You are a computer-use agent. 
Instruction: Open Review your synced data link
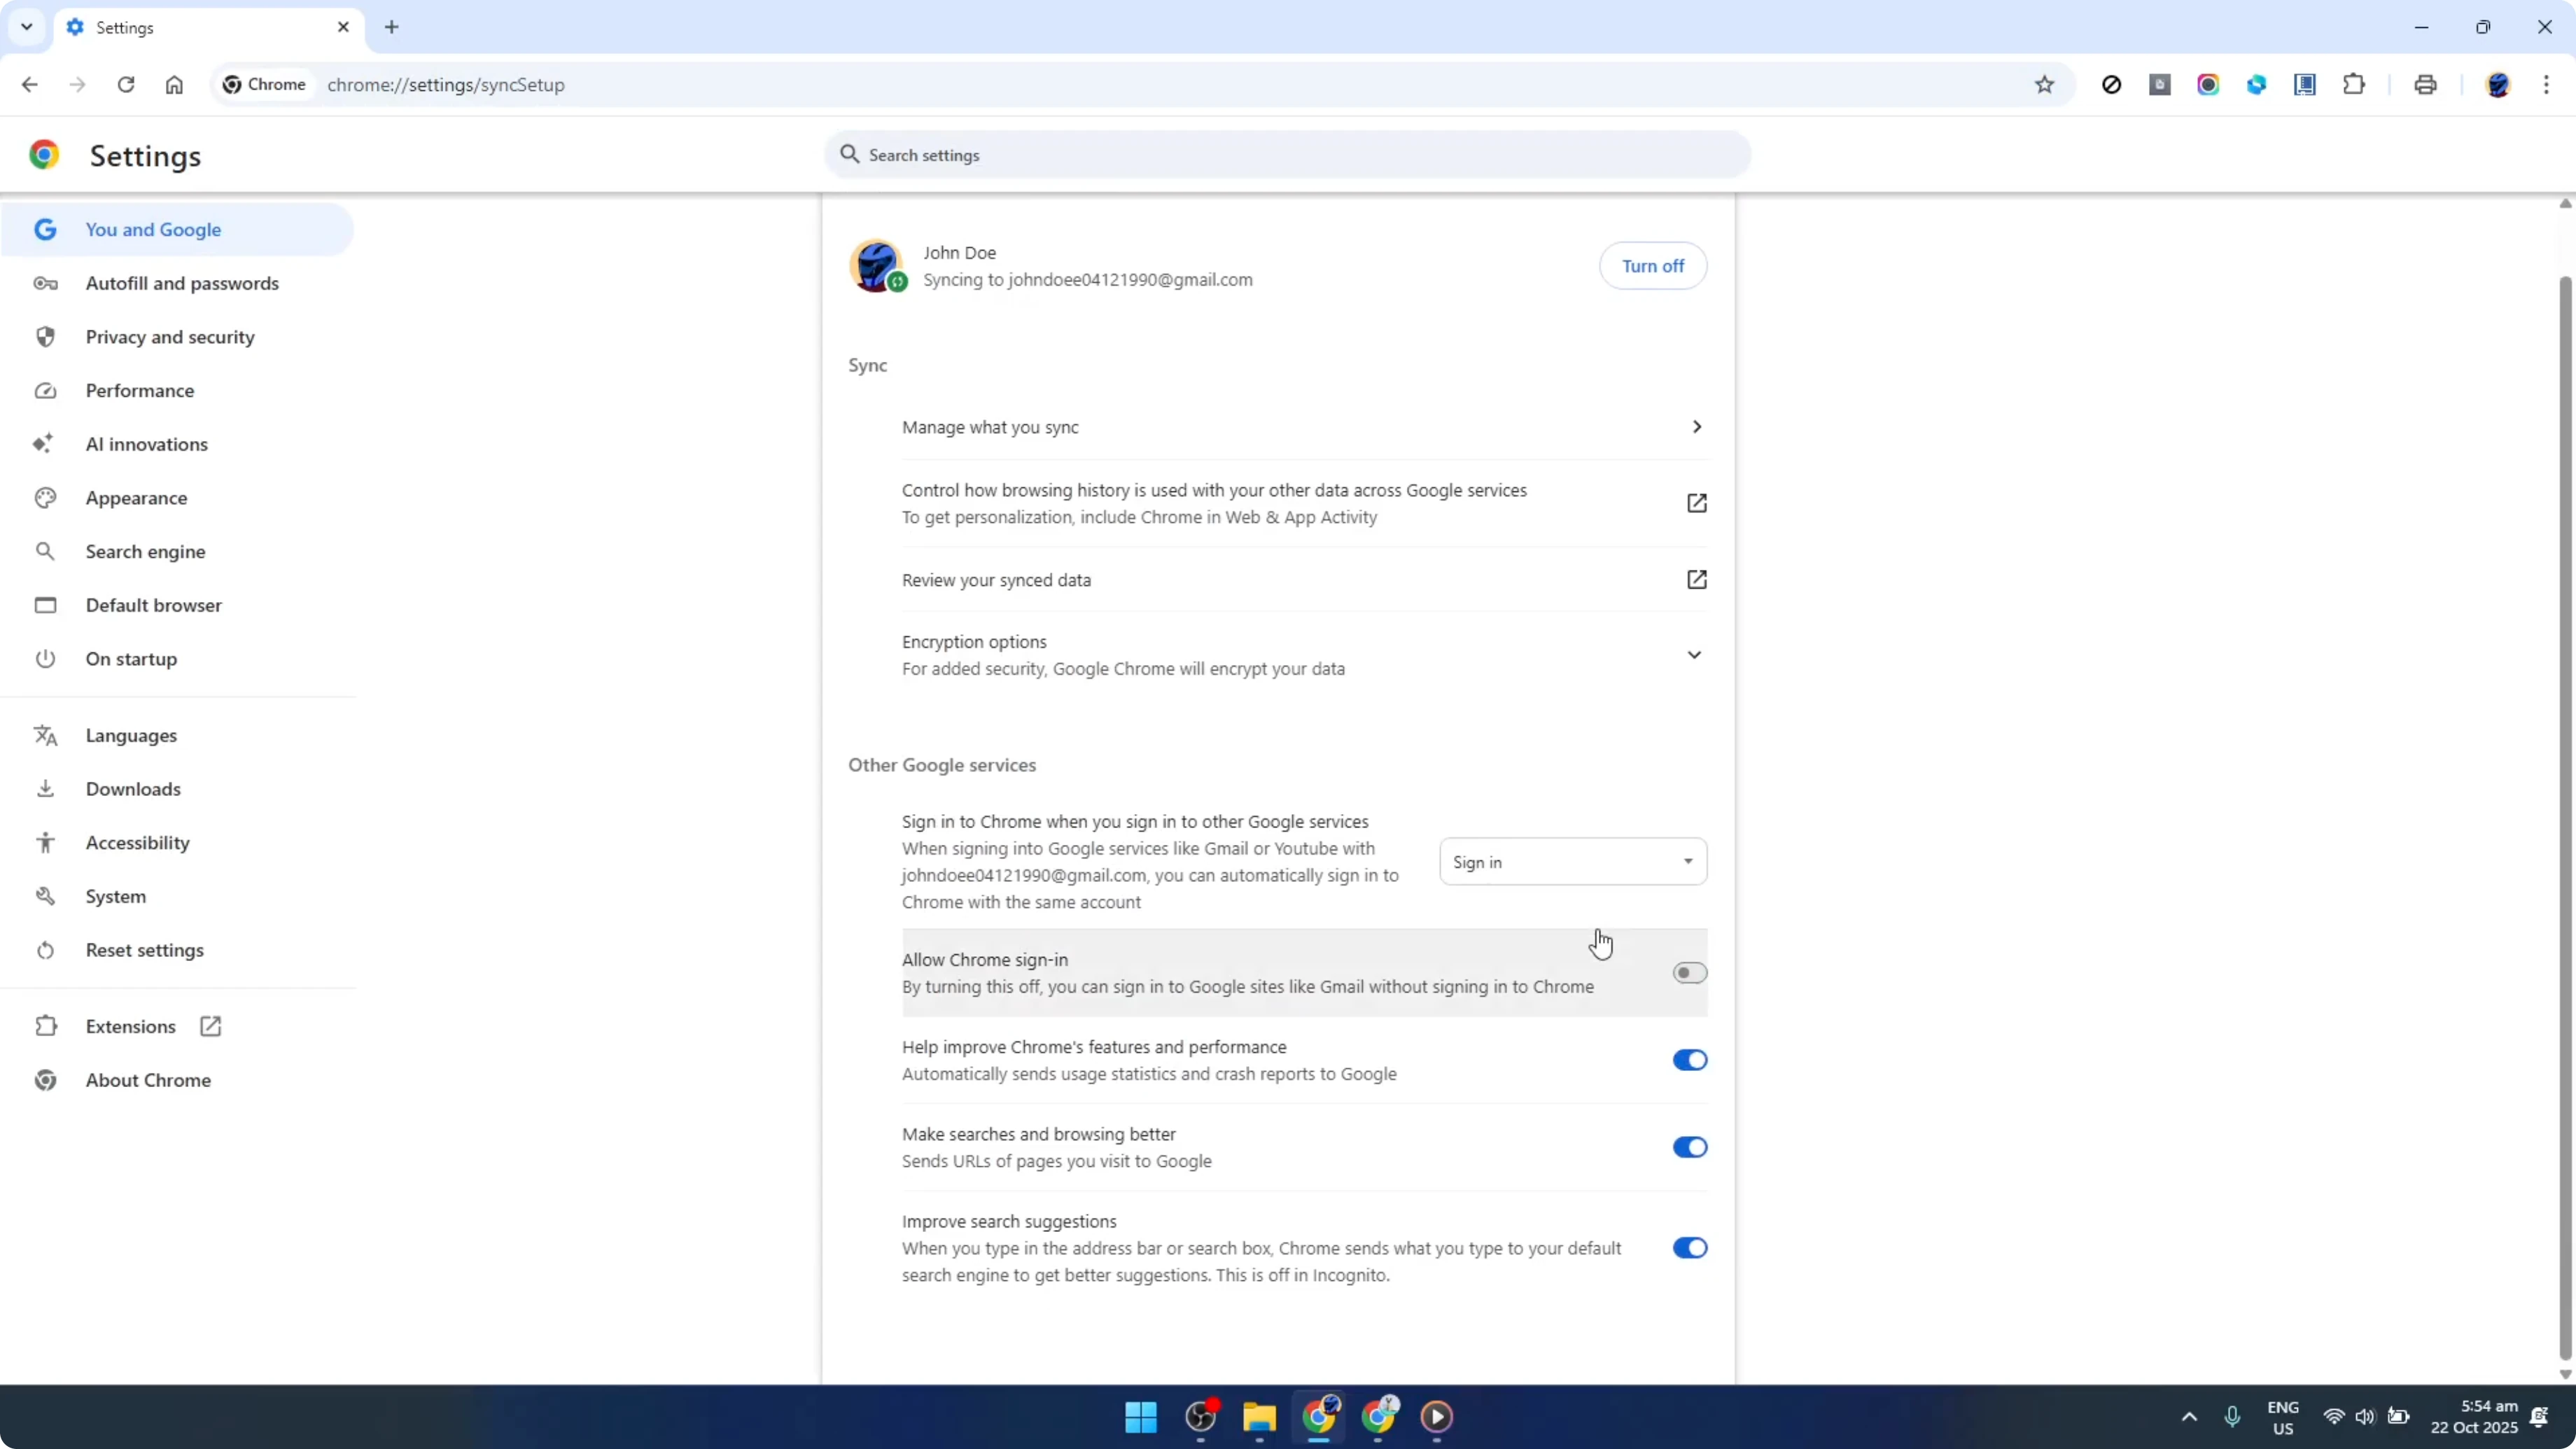point(1697,579)
